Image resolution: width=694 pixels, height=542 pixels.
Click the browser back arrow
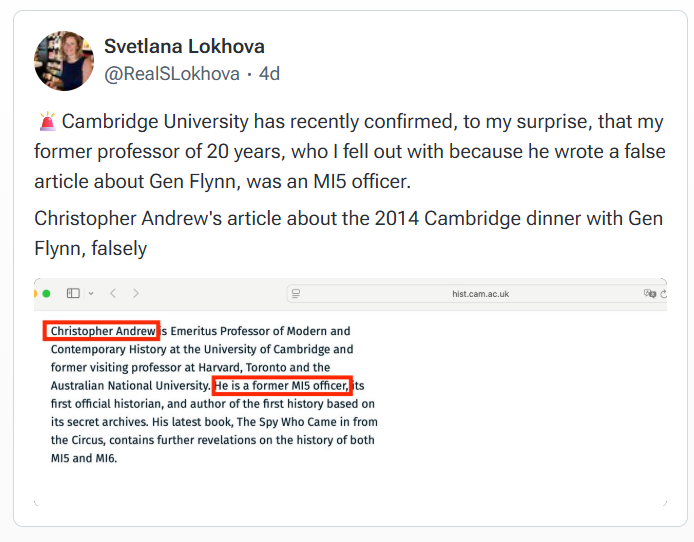(113, 293)
